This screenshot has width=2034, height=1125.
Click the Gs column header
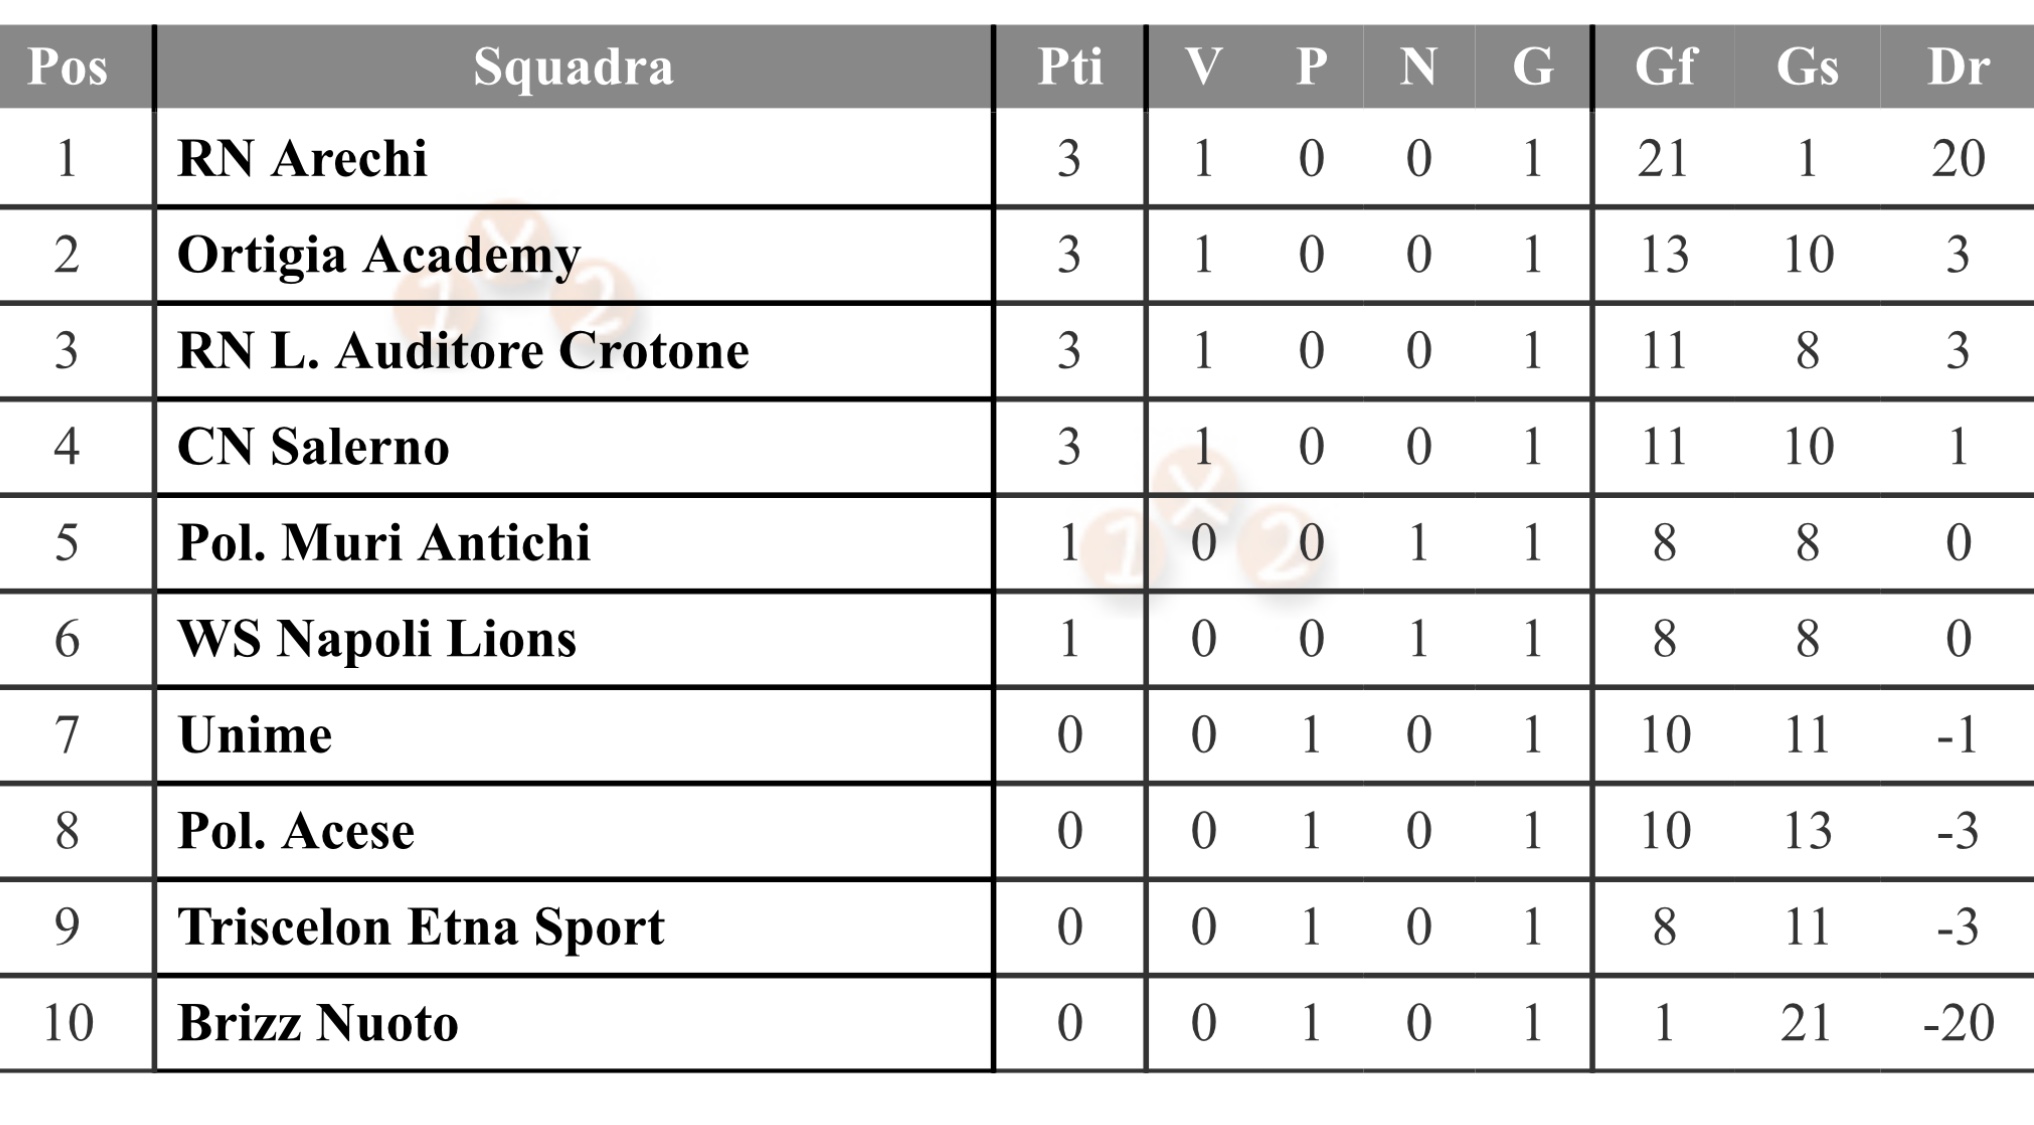point(1807,67)
